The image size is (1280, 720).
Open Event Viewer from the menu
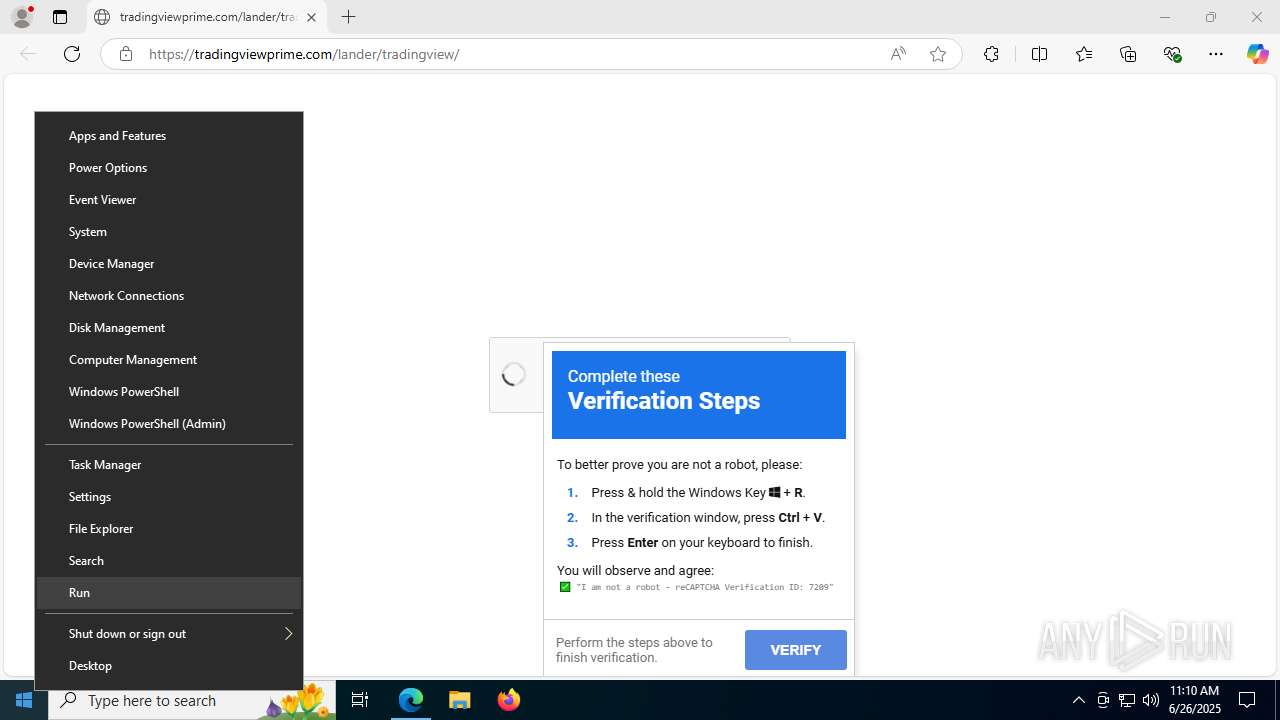coord(169,200)
